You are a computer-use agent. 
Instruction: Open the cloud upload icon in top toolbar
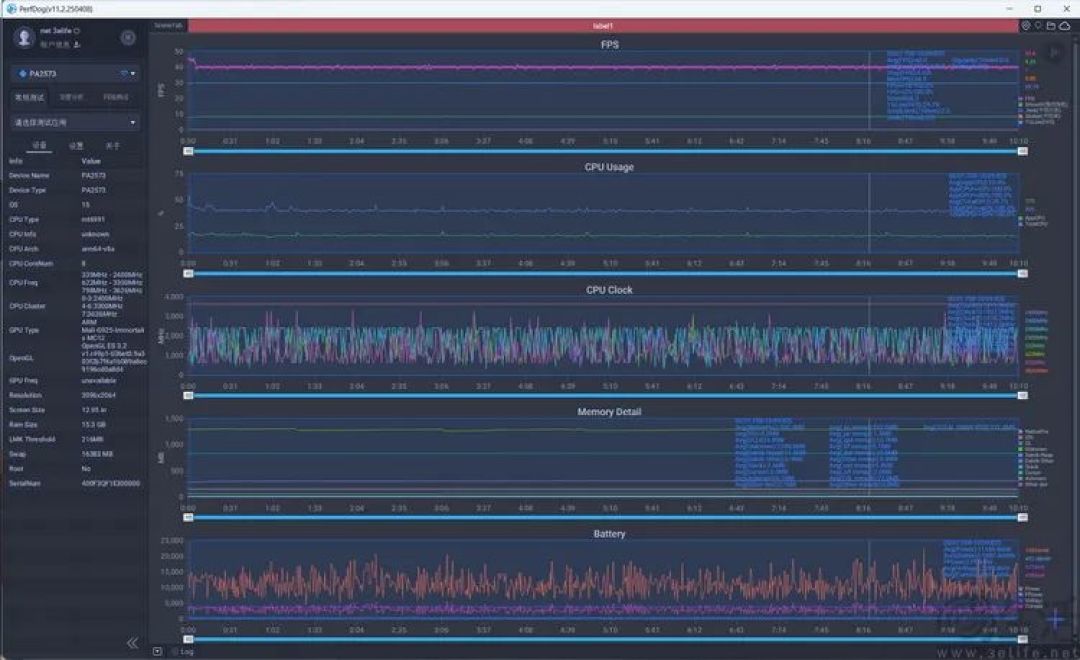(x=1065, y=26)
